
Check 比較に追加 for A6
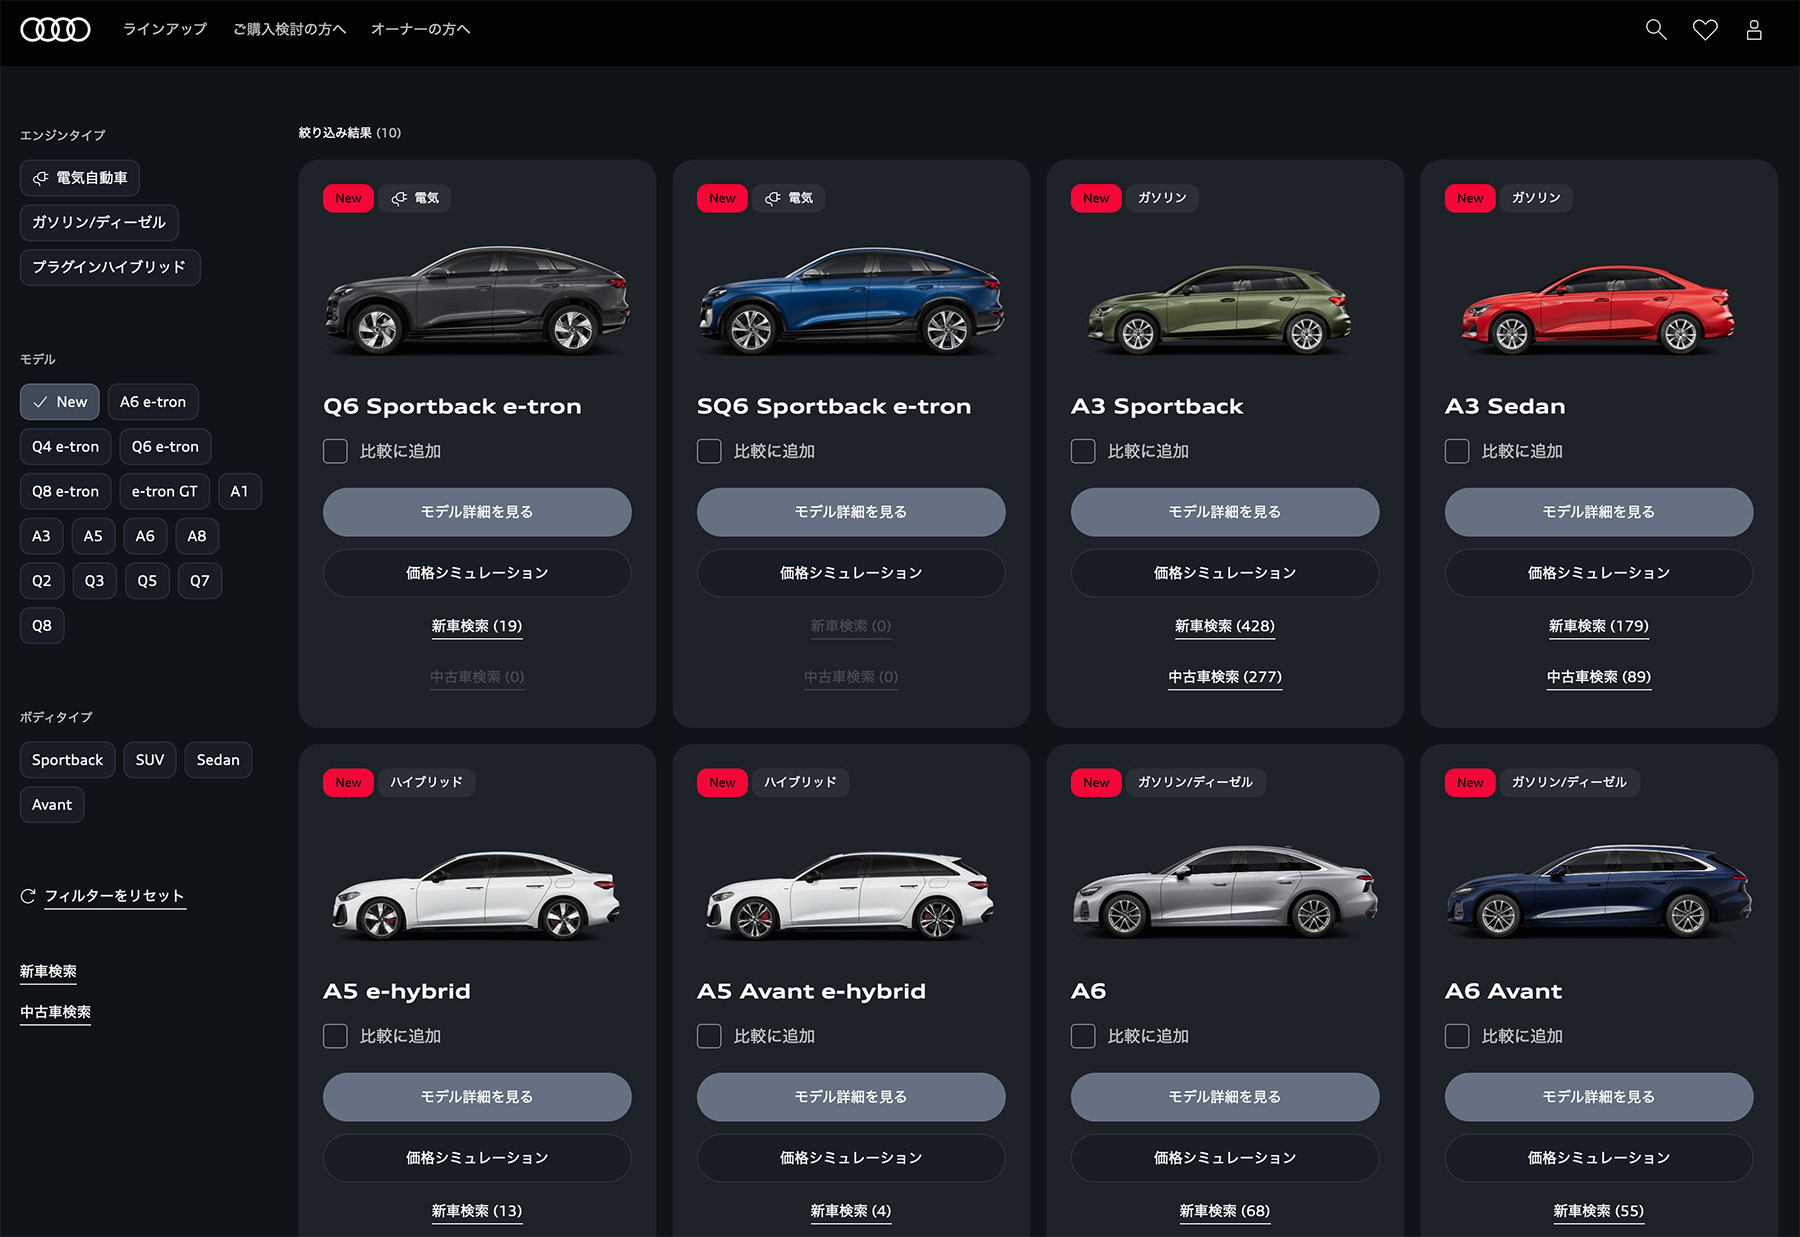tap(1083, 1036)
